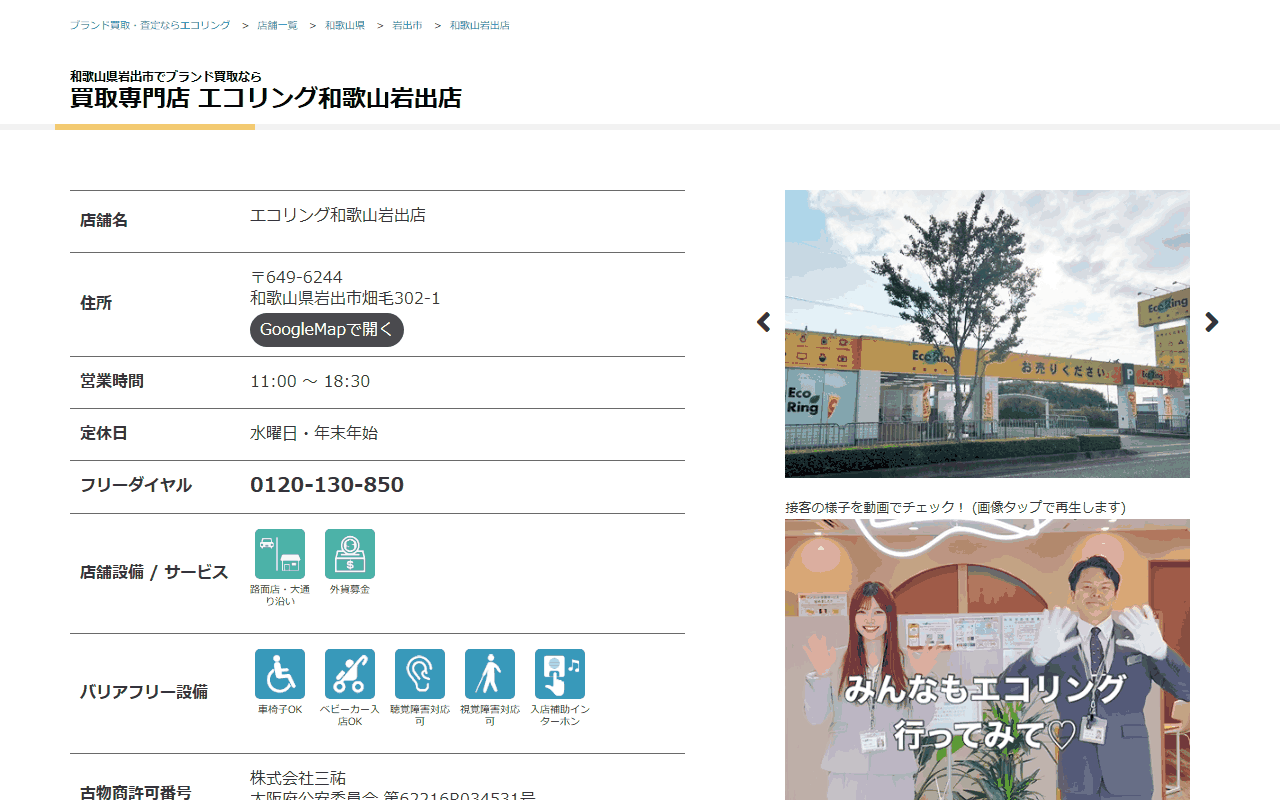Image resolution: width=1280 pixels, height=800 pixels.
Task: Show next store photo with right arrow
Action: point(1212,322)
